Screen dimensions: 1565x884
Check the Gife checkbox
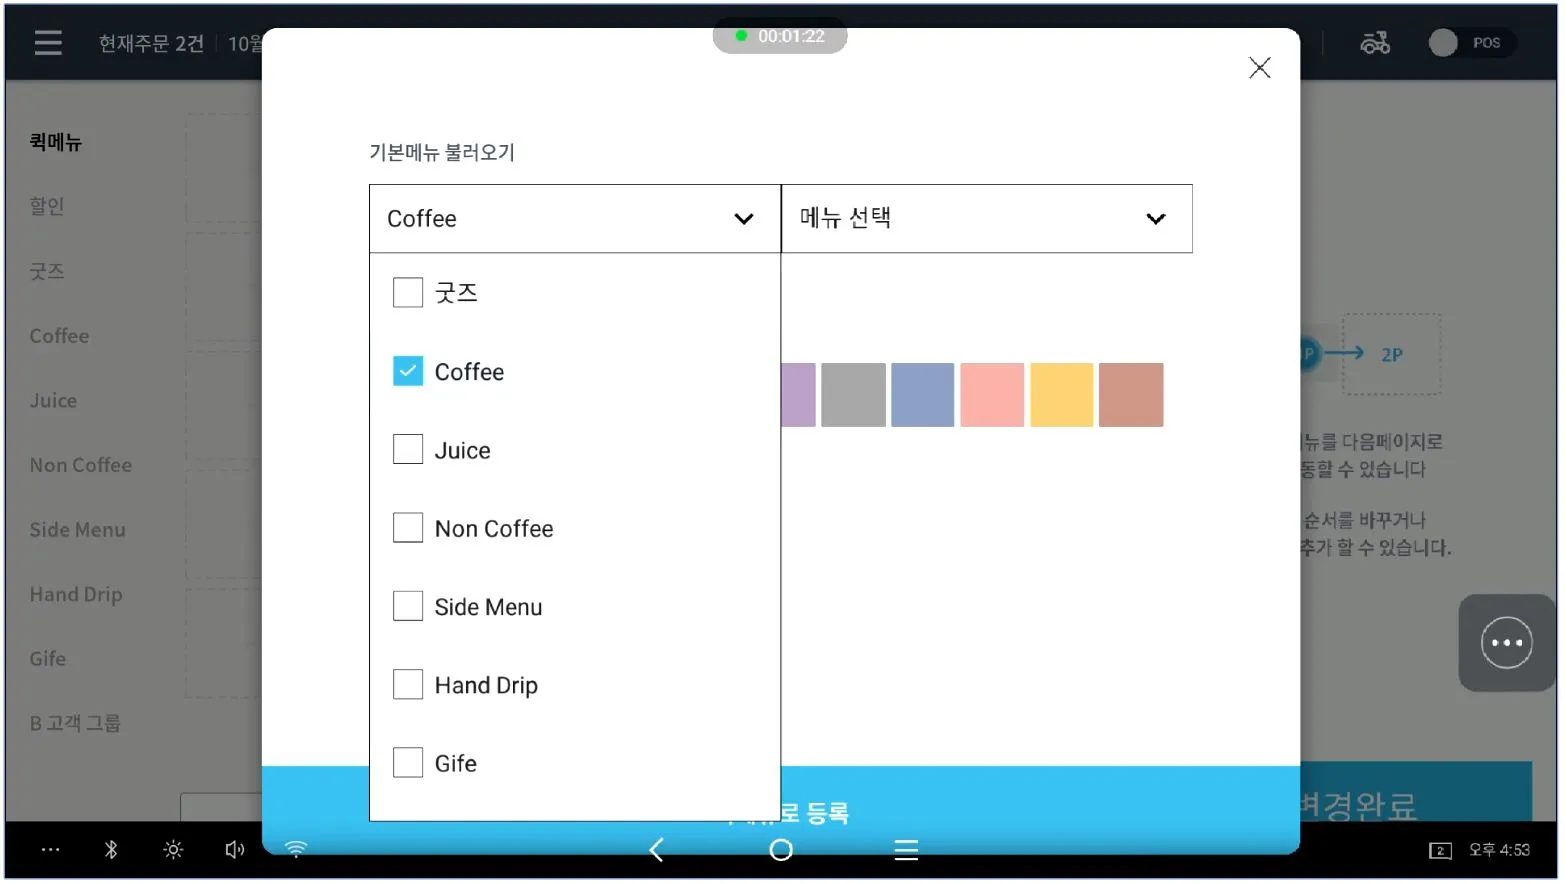(x=408, y=762)
